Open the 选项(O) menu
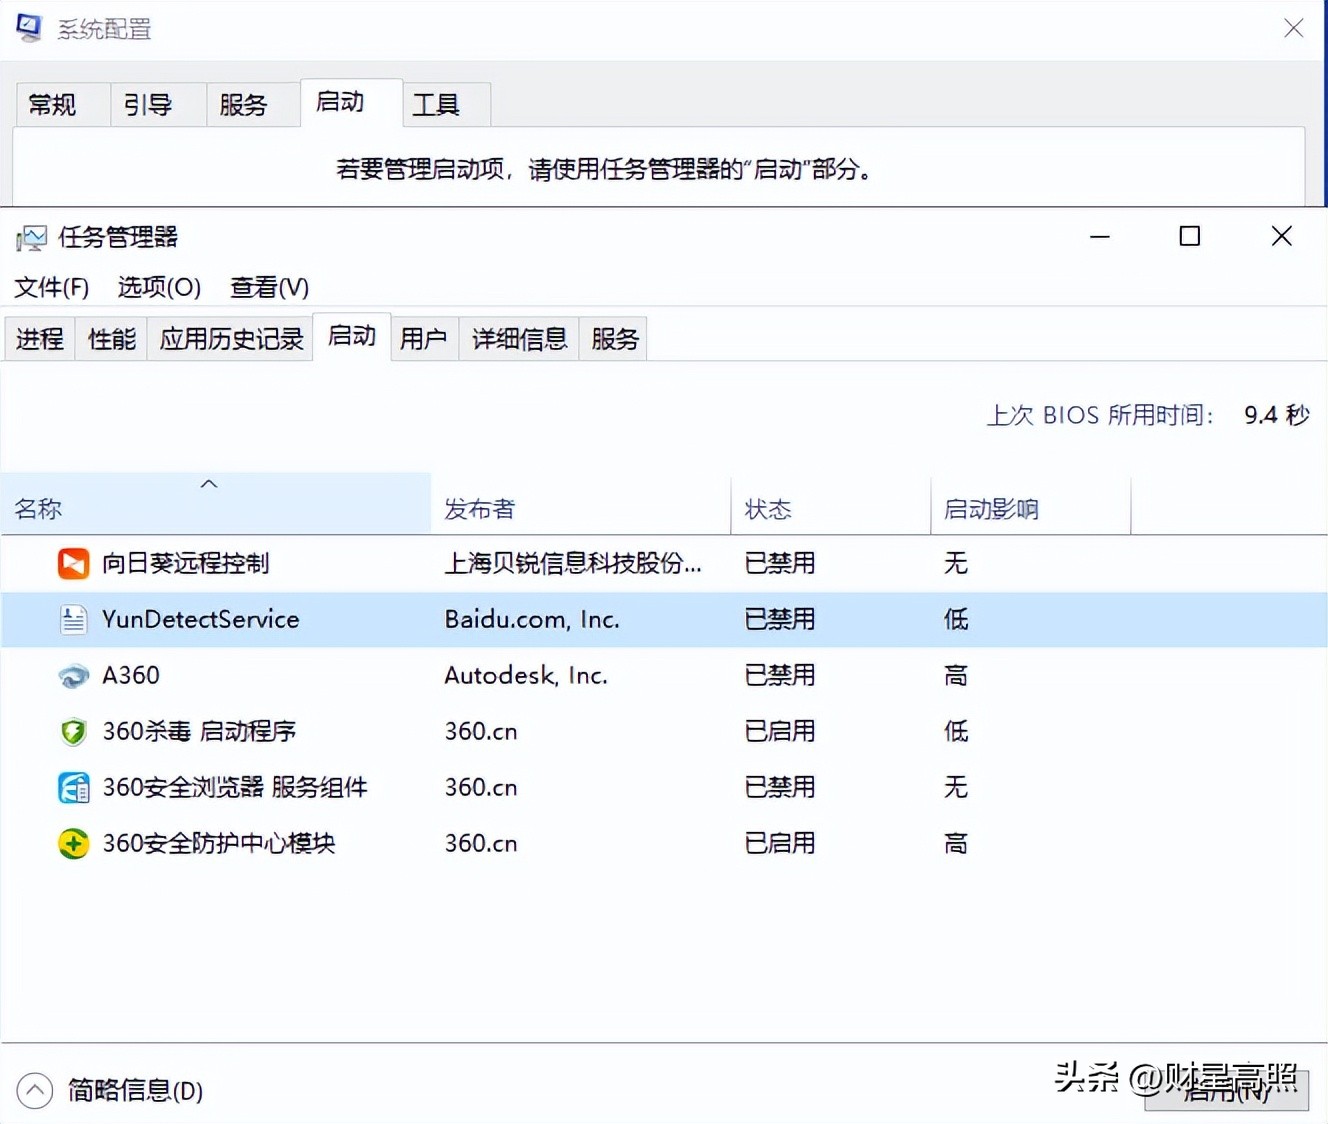The width and height of the screenshot is (1328, 1124). coord(159,288)
